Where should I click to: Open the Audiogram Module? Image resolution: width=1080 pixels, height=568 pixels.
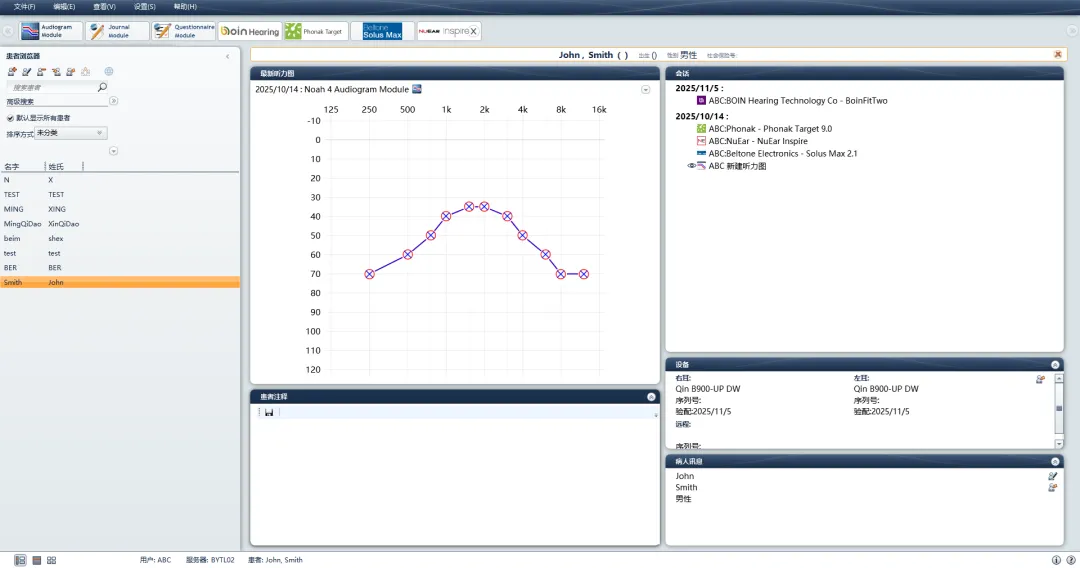click(50, 31)
